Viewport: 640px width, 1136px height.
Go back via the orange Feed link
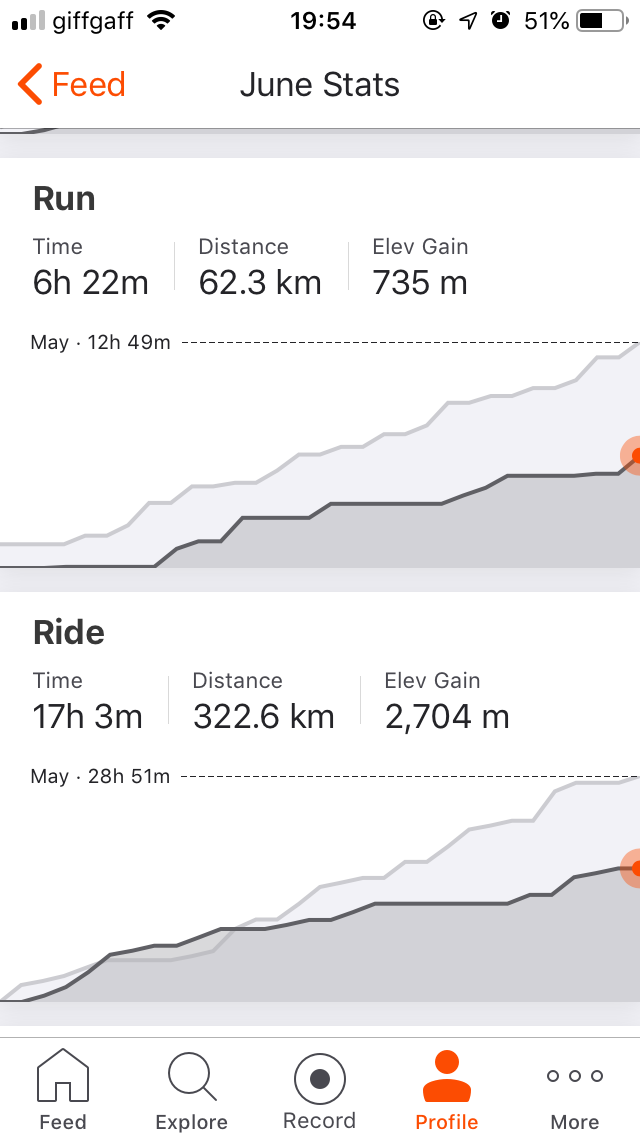pyautogui.click(x=88, y=85)
